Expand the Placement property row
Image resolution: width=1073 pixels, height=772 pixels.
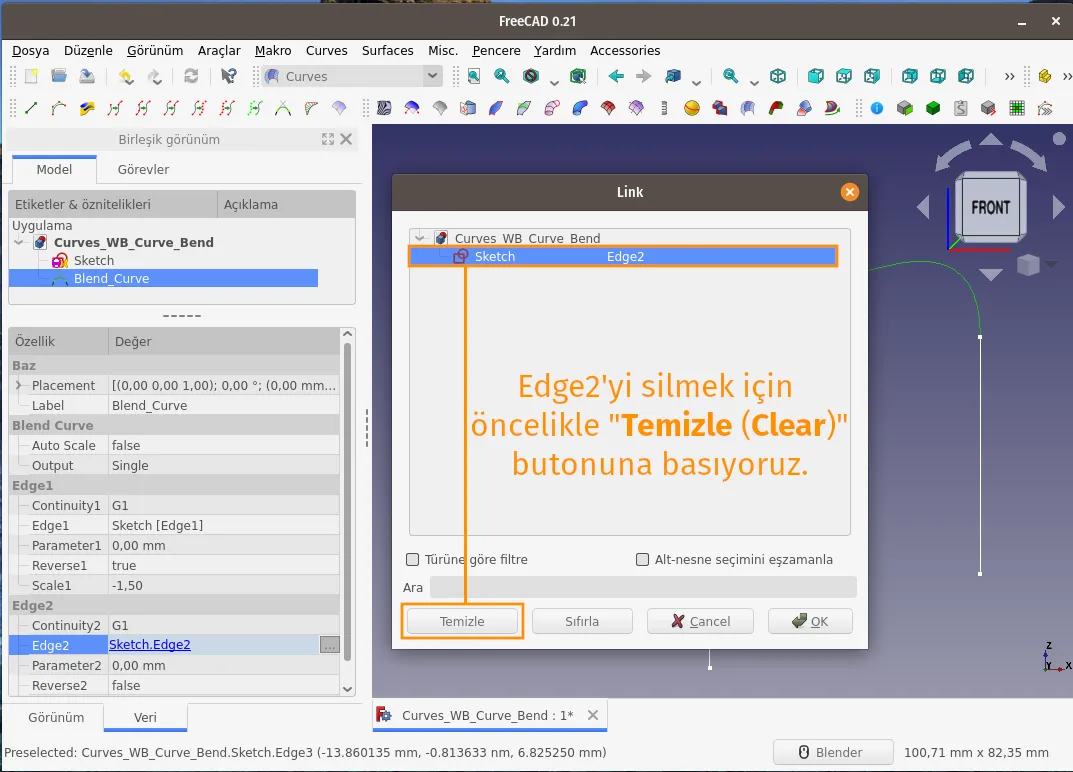pos(19,385)
